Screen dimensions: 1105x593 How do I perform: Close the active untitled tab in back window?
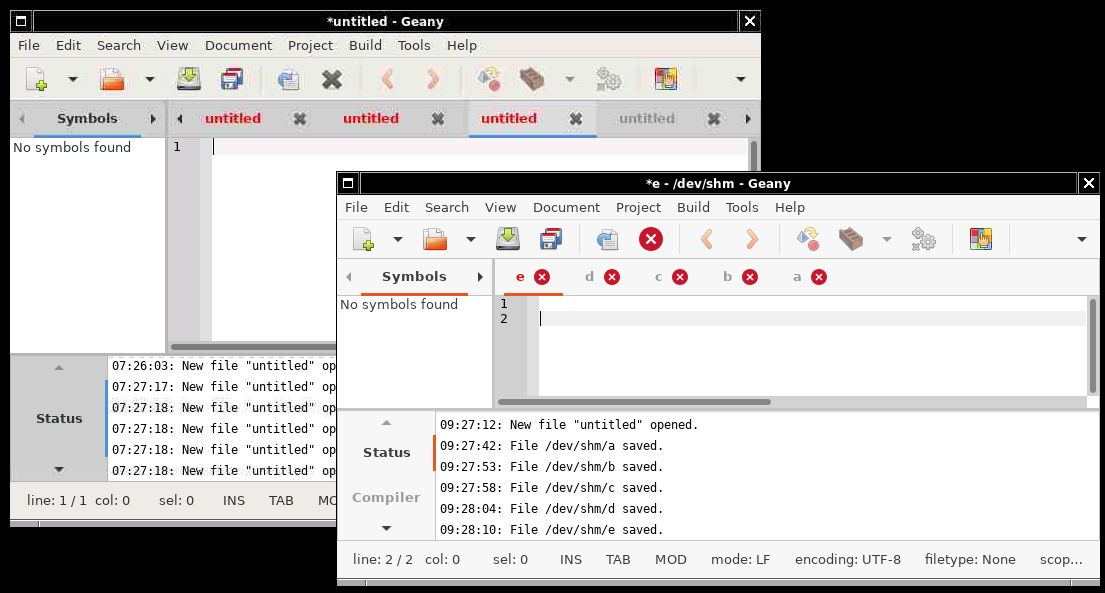click(x=576, y=119)
